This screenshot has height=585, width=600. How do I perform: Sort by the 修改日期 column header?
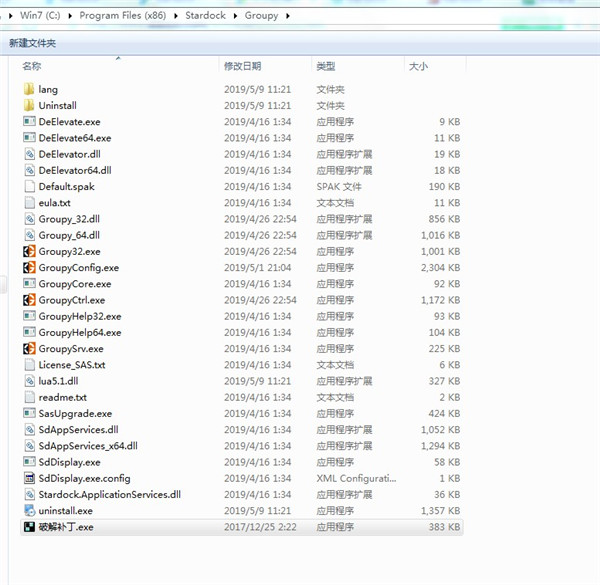click(243, 66)
